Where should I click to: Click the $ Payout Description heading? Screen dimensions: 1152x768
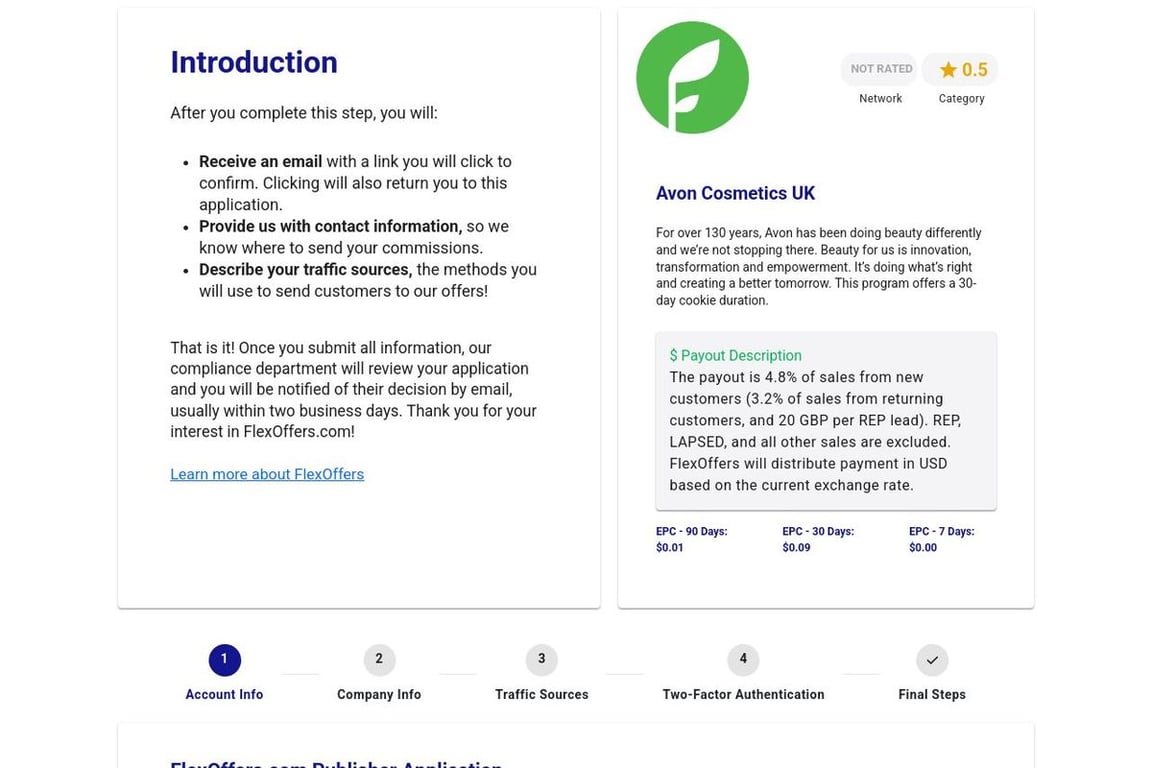[x=735, y=356]
